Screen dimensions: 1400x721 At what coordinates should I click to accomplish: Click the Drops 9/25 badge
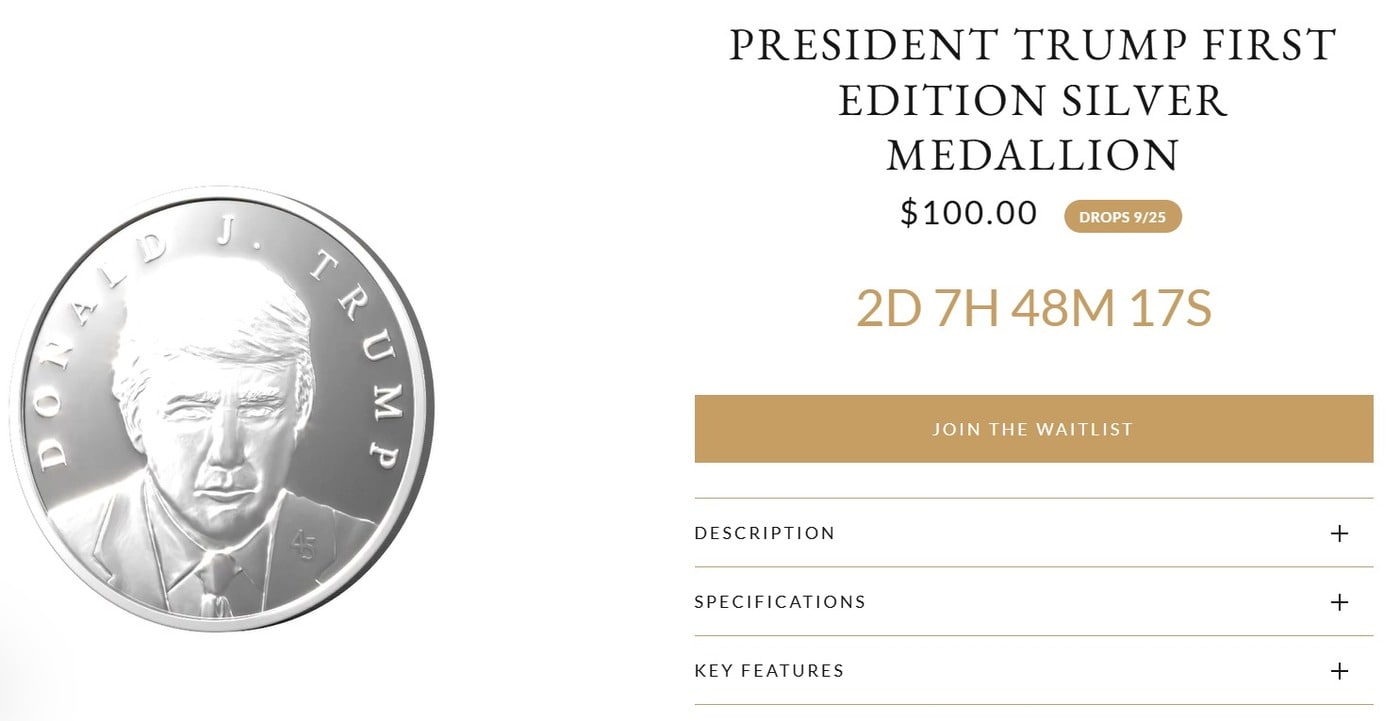tap(1123, 217)
